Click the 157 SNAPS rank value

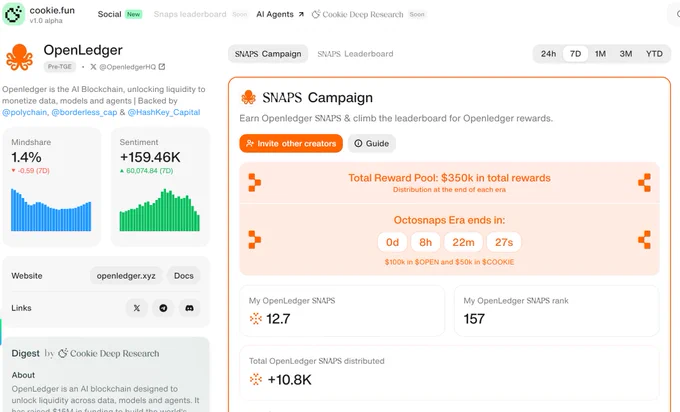[x=474, y=319]
